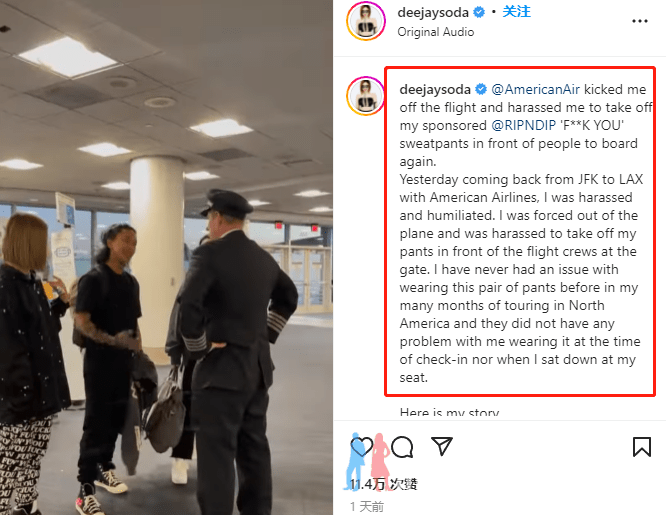Open deejaysoda username in caption
This screenshot has width=666, height=515.
[435, 89]
